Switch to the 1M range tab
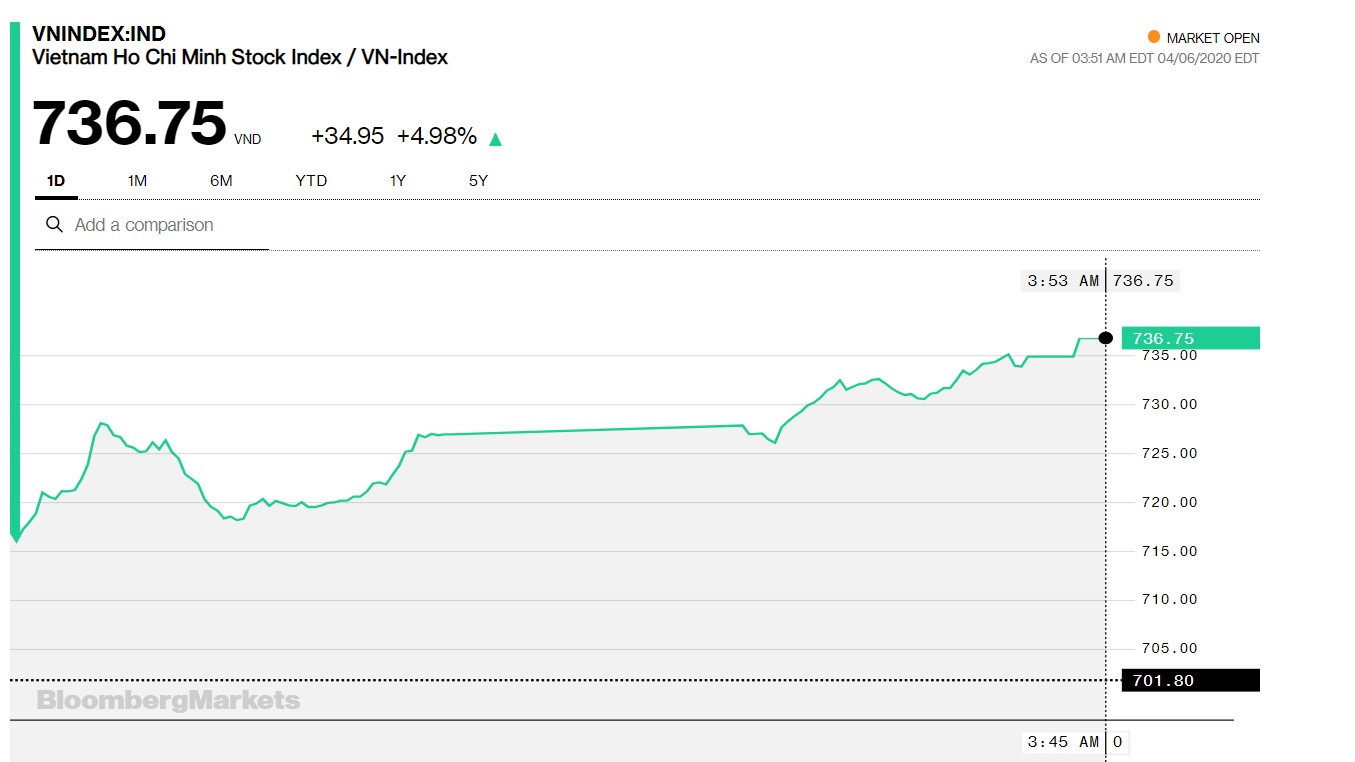 pyautogui.click(x=137, y=181)
